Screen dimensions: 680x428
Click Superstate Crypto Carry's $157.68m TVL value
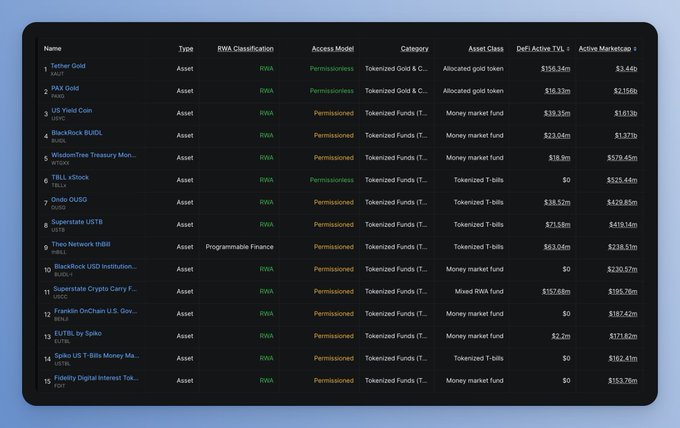pyautogui.click(x=555, y=291)
